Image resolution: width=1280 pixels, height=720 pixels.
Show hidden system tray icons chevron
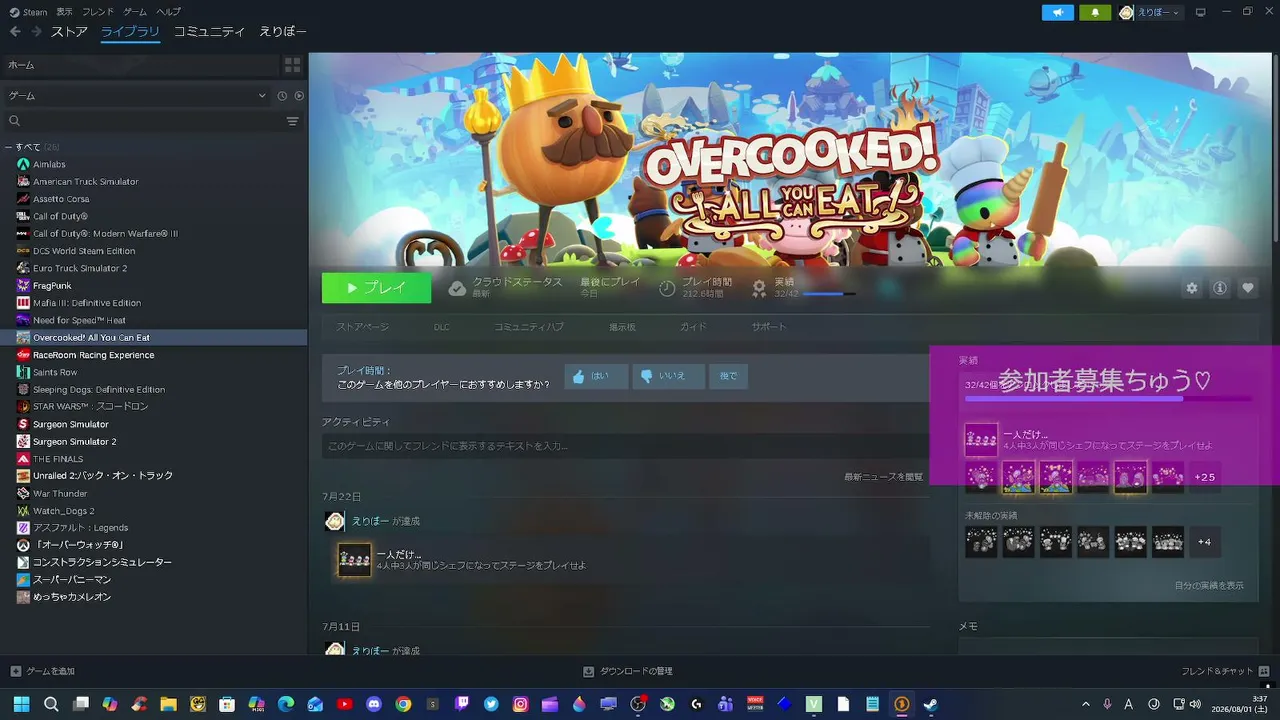click(1086, 704)
